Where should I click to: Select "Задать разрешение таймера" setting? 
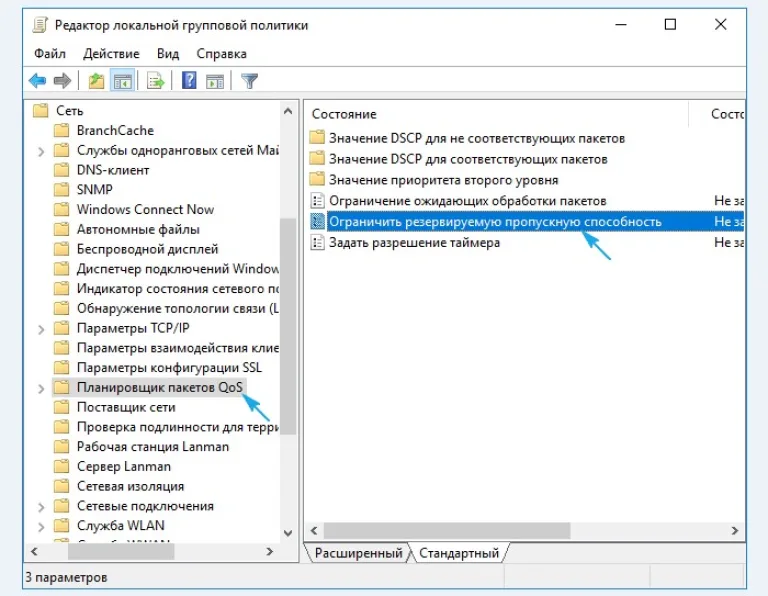(x=414, y=242)
